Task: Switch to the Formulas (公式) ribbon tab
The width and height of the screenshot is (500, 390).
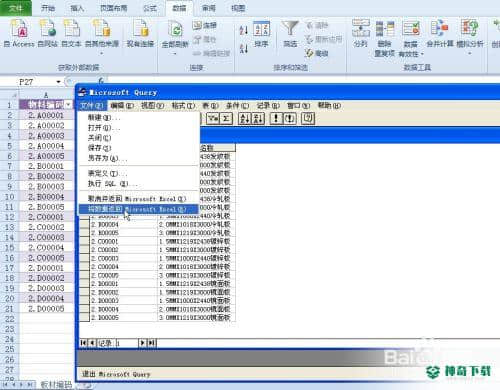Action: [150, 8]
